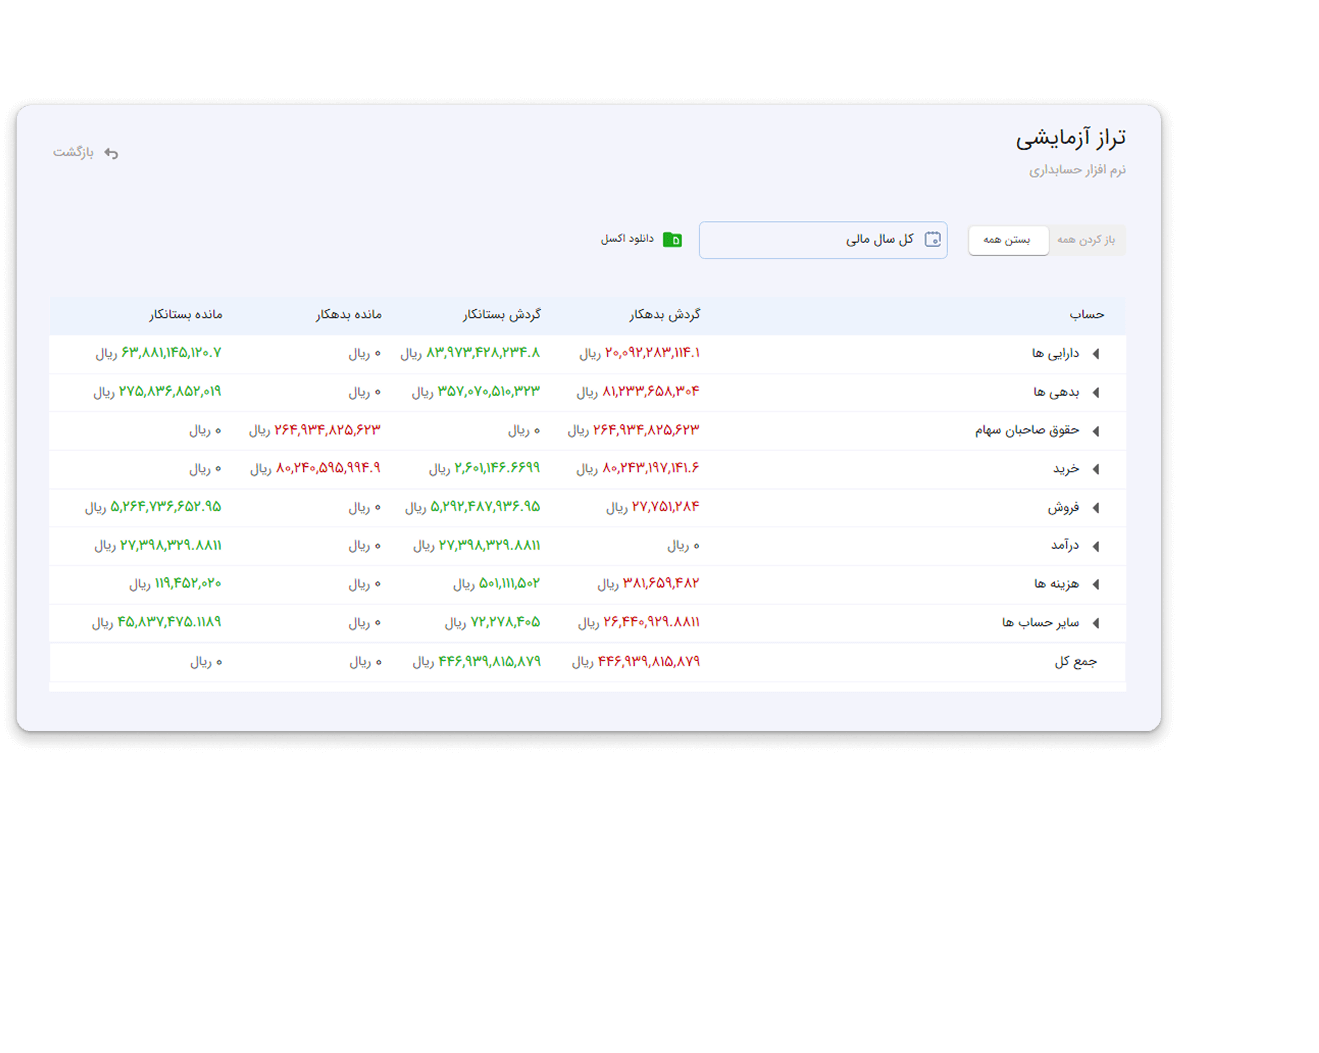The height and width of the screenshot is (1053, 1319).
Task: Click the back arrow icon
Action: coord(111,153)
